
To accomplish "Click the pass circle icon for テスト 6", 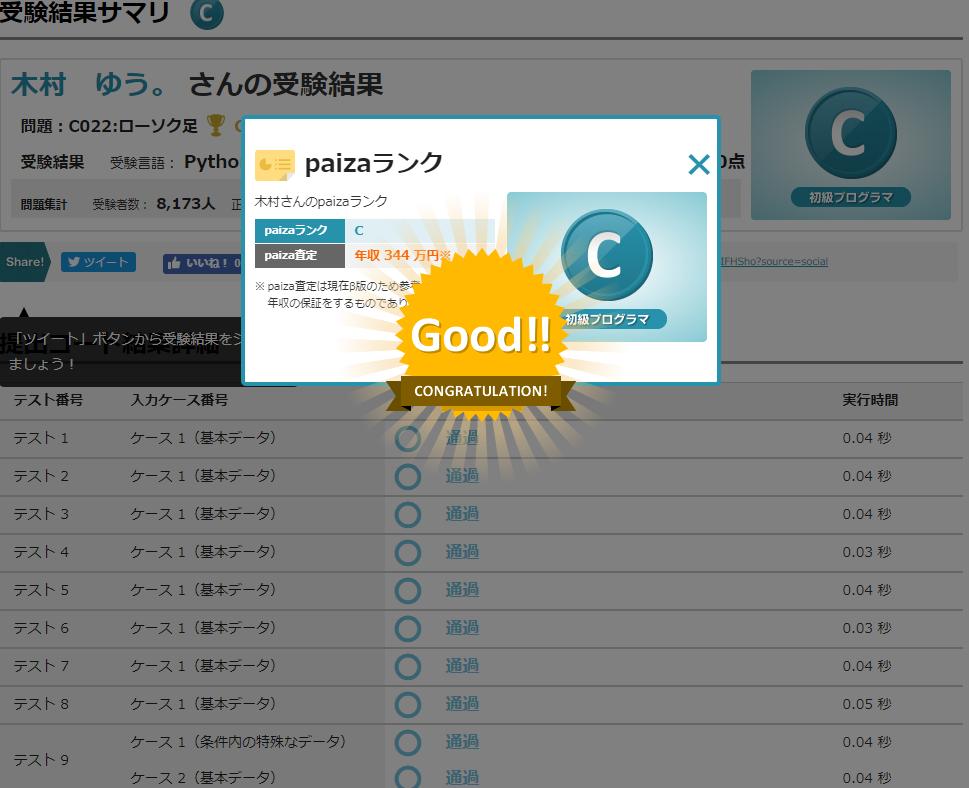I will (x=408, y=629).
